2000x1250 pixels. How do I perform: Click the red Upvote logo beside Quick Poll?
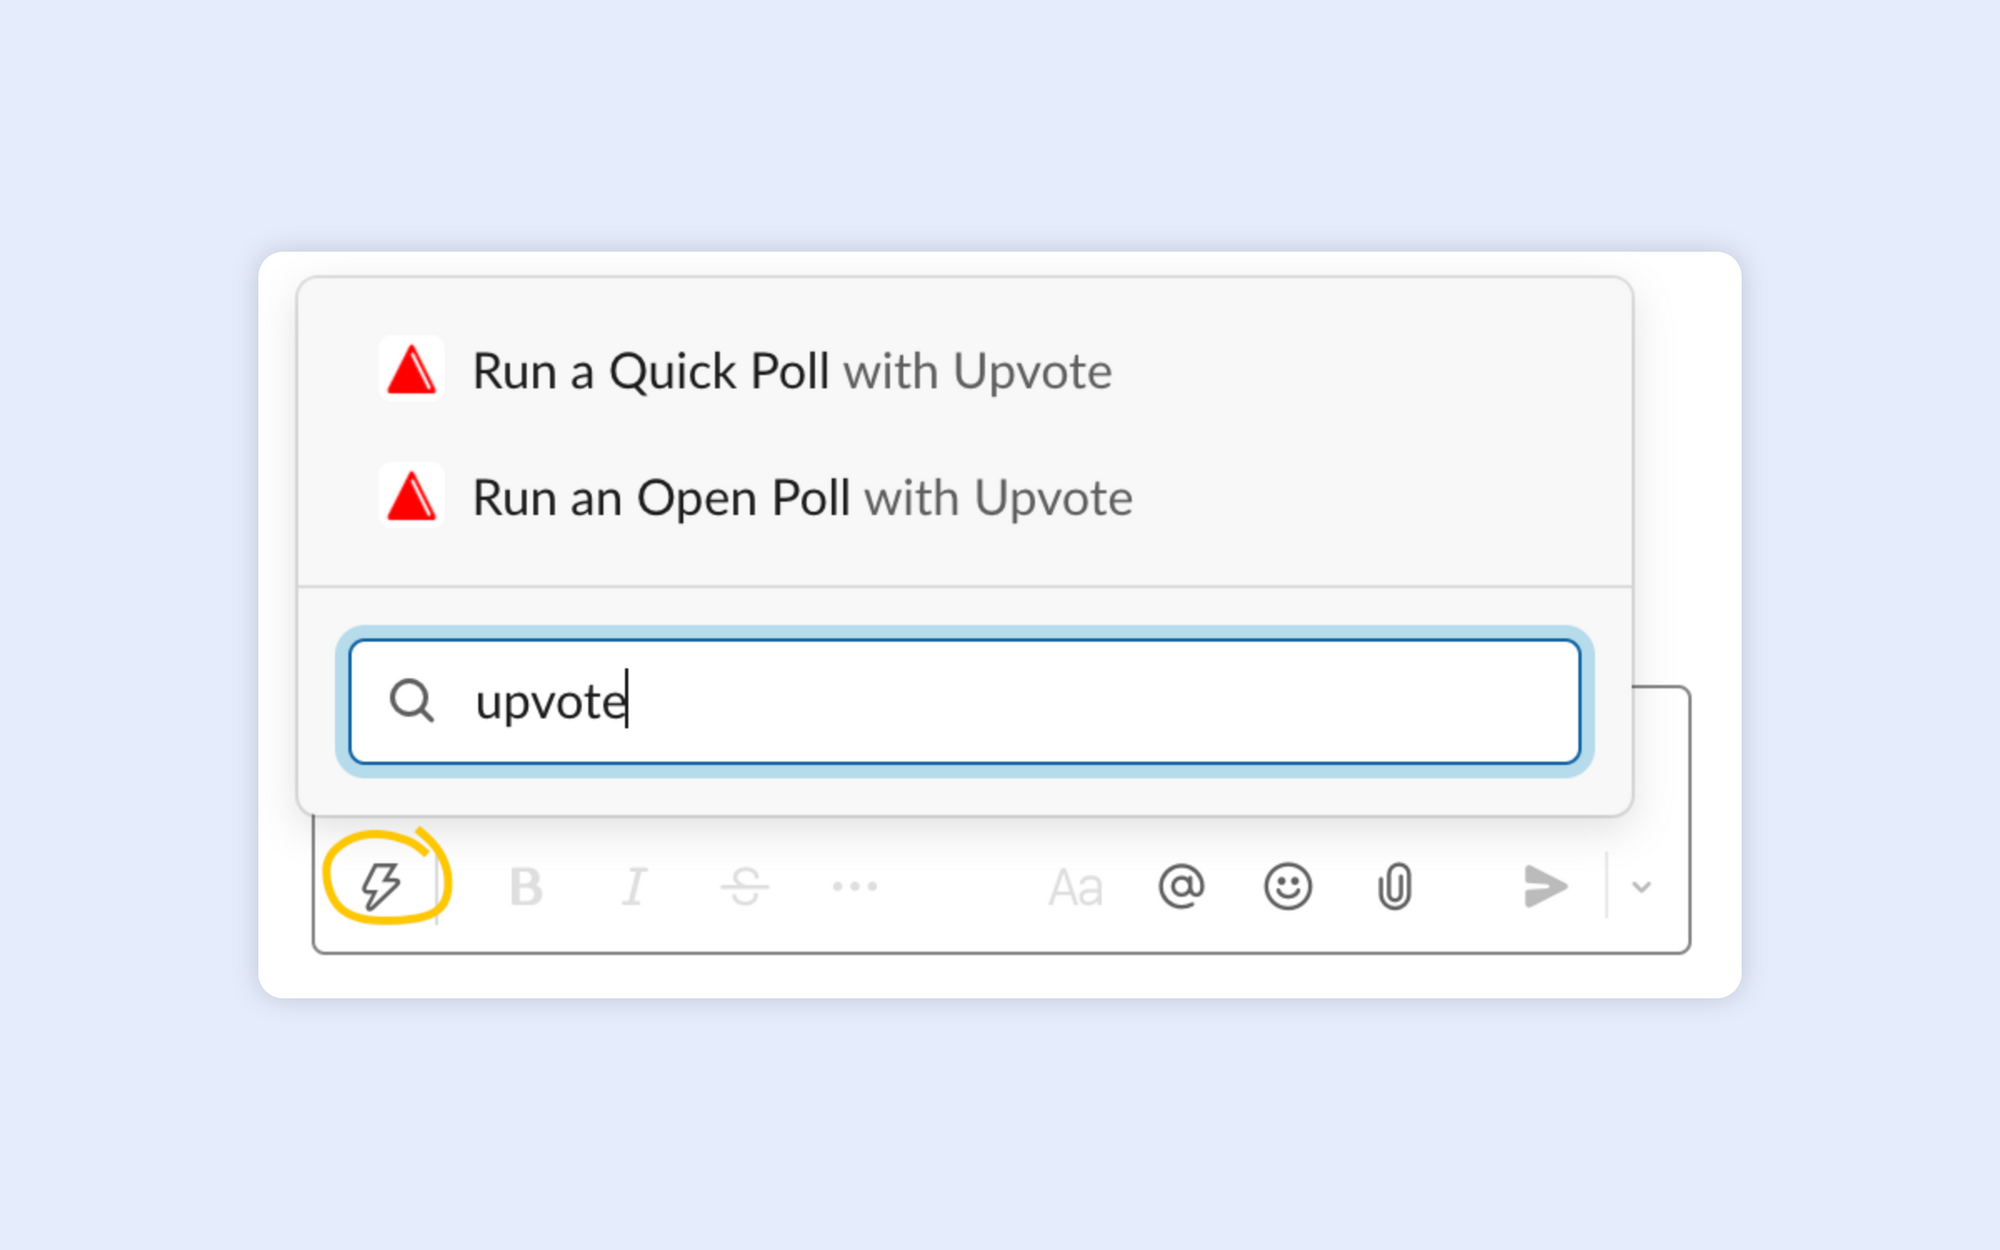tap(411, 369)
